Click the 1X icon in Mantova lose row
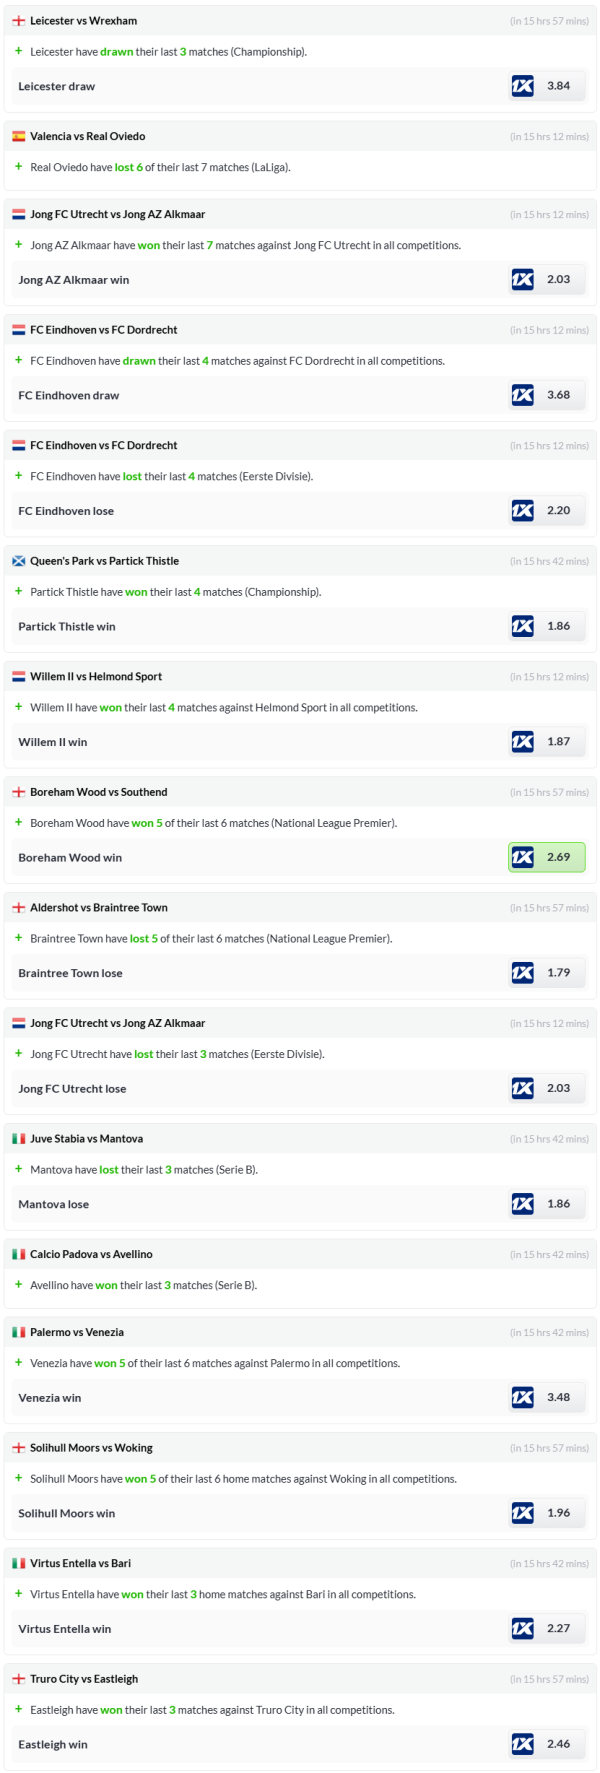 [x=522, y=1204]
